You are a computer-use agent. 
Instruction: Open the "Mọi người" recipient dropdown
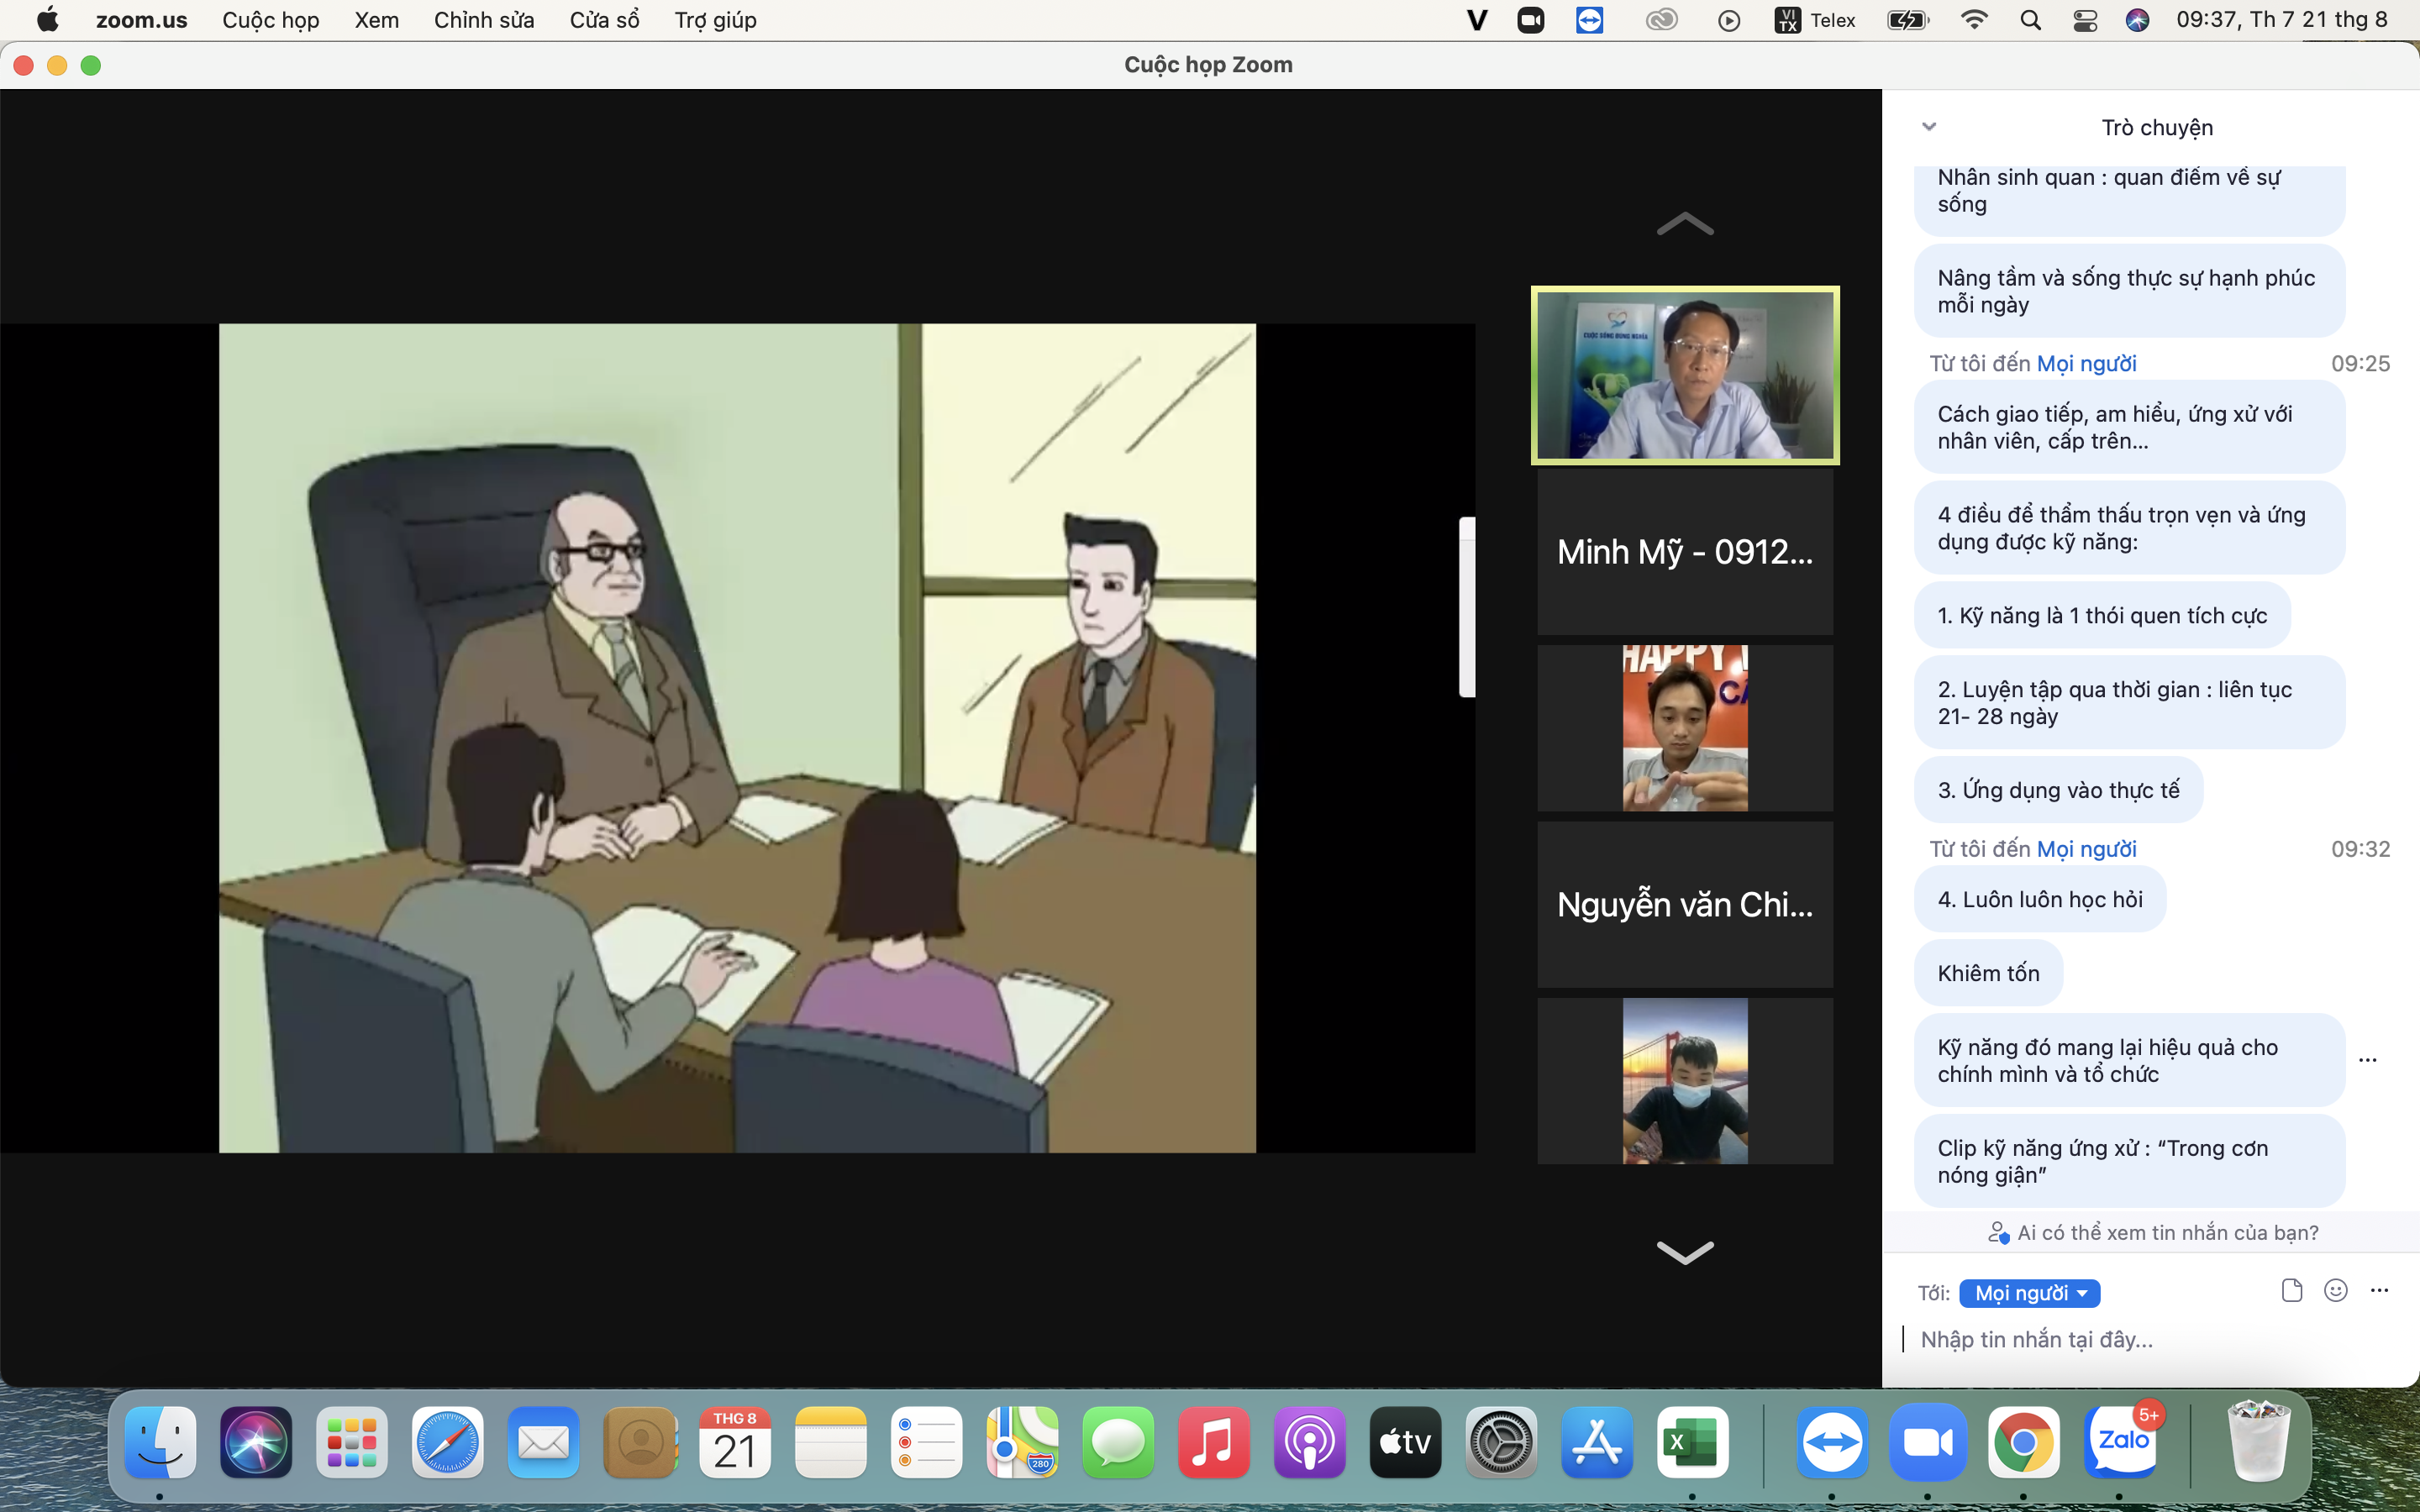coord(2030,1293)
